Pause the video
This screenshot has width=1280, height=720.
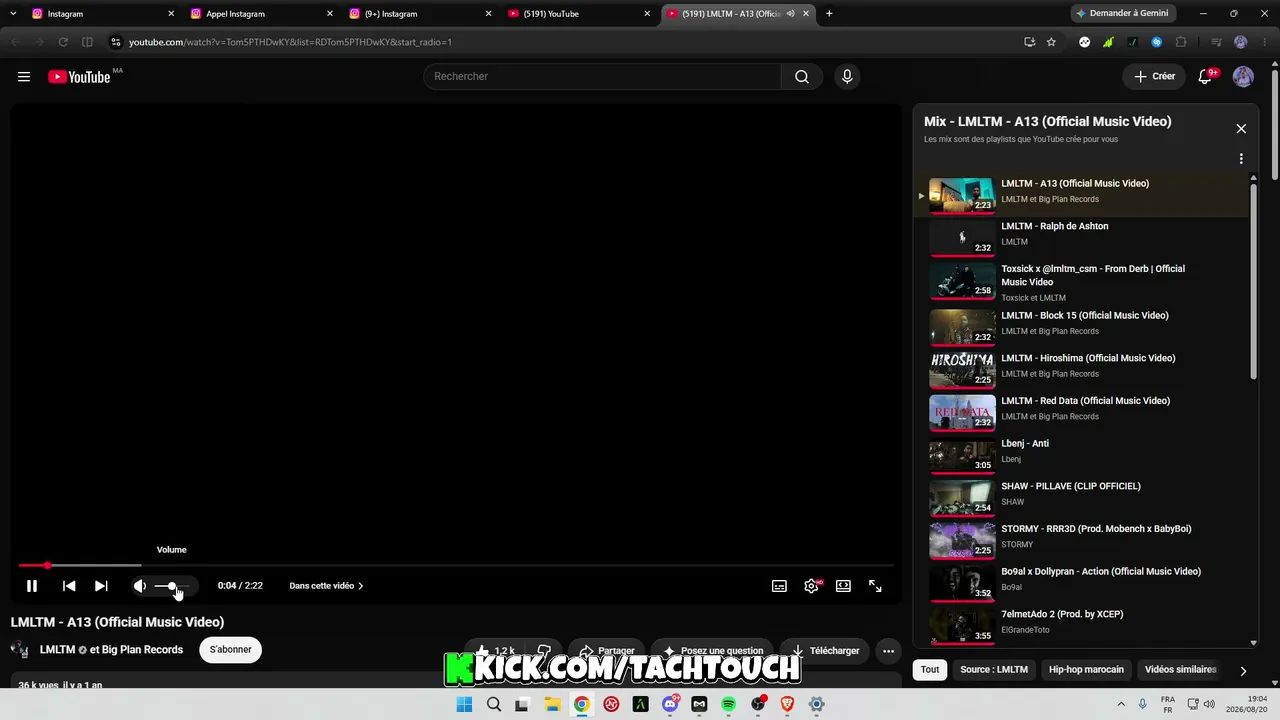32,586
